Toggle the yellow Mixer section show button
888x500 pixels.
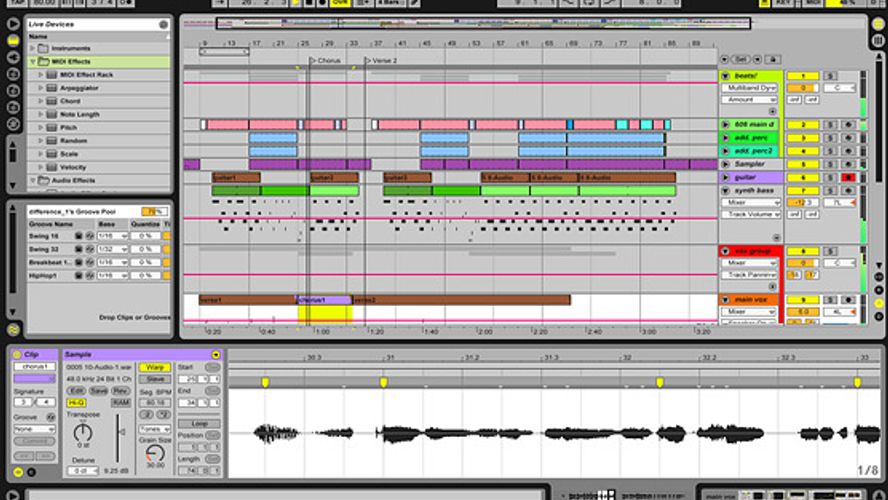click(x=878, y=304)
